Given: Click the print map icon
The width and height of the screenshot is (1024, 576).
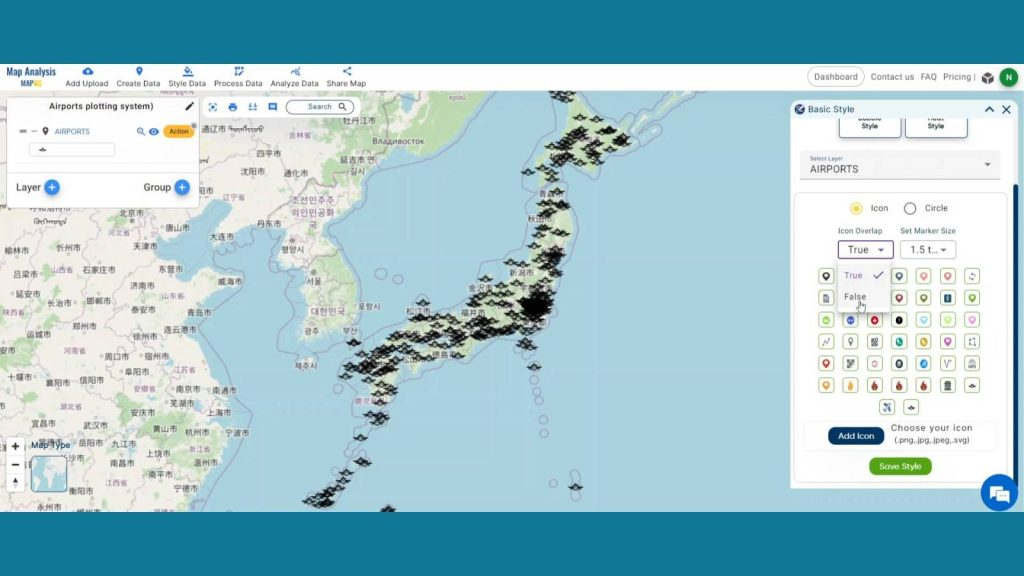Looking at the screenshot, I should pos(232,107).
